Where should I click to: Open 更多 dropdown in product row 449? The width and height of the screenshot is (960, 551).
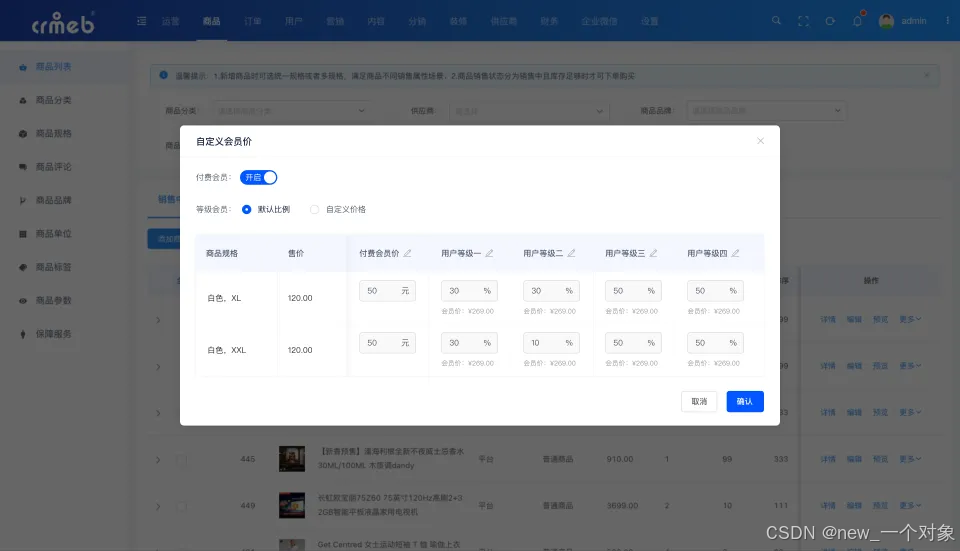click(x=910, y=506)
